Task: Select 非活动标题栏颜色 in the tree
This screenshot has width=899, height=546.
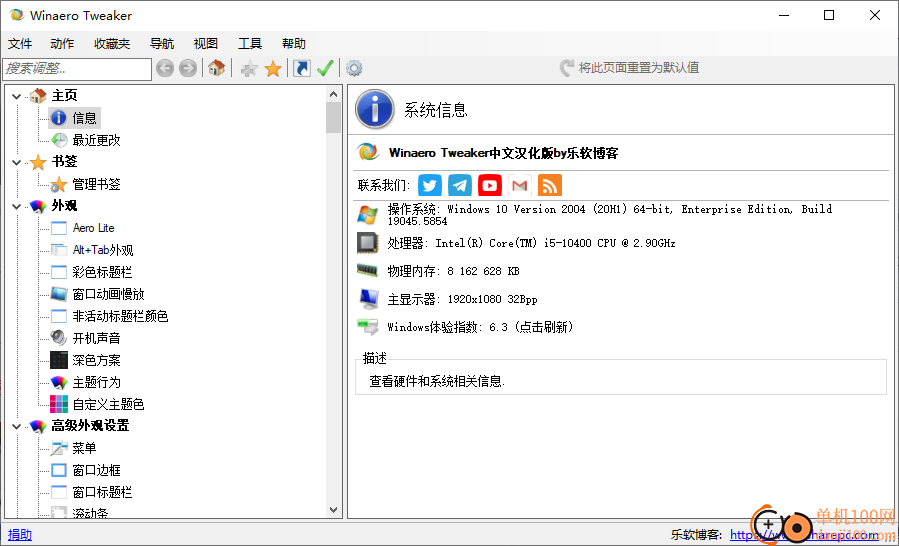Action: (x=120, y=317)
